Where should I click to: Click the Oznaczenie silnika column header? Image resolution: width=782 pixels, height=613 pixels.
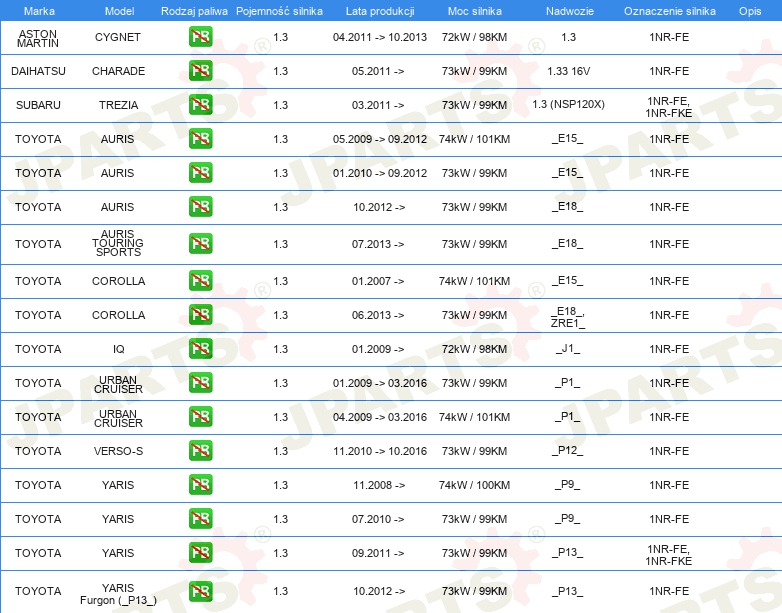[x=669, y=11]
